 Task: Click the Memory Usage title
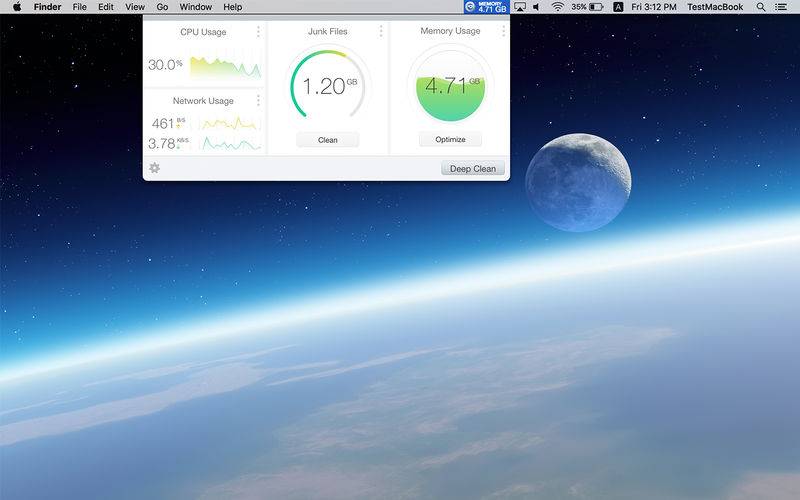[x=450, y=31]
